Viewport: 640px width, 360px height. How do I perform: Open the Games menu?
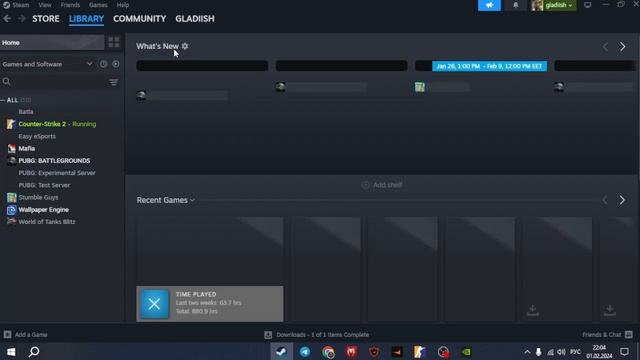[98, 5]
